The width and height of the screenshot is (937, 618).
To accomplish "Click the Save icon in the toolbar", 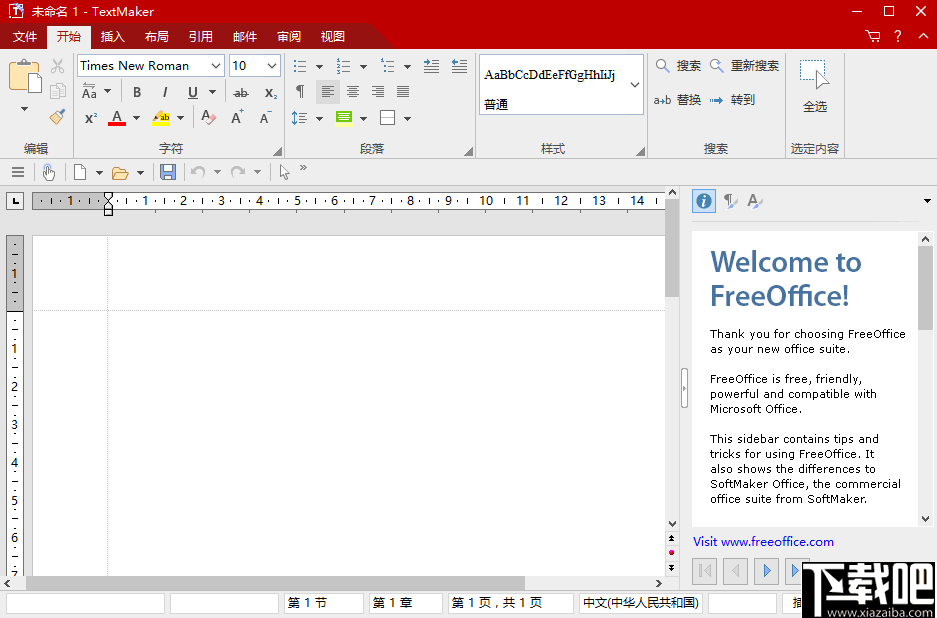I will pyautogui.click(x=167, y=171).
